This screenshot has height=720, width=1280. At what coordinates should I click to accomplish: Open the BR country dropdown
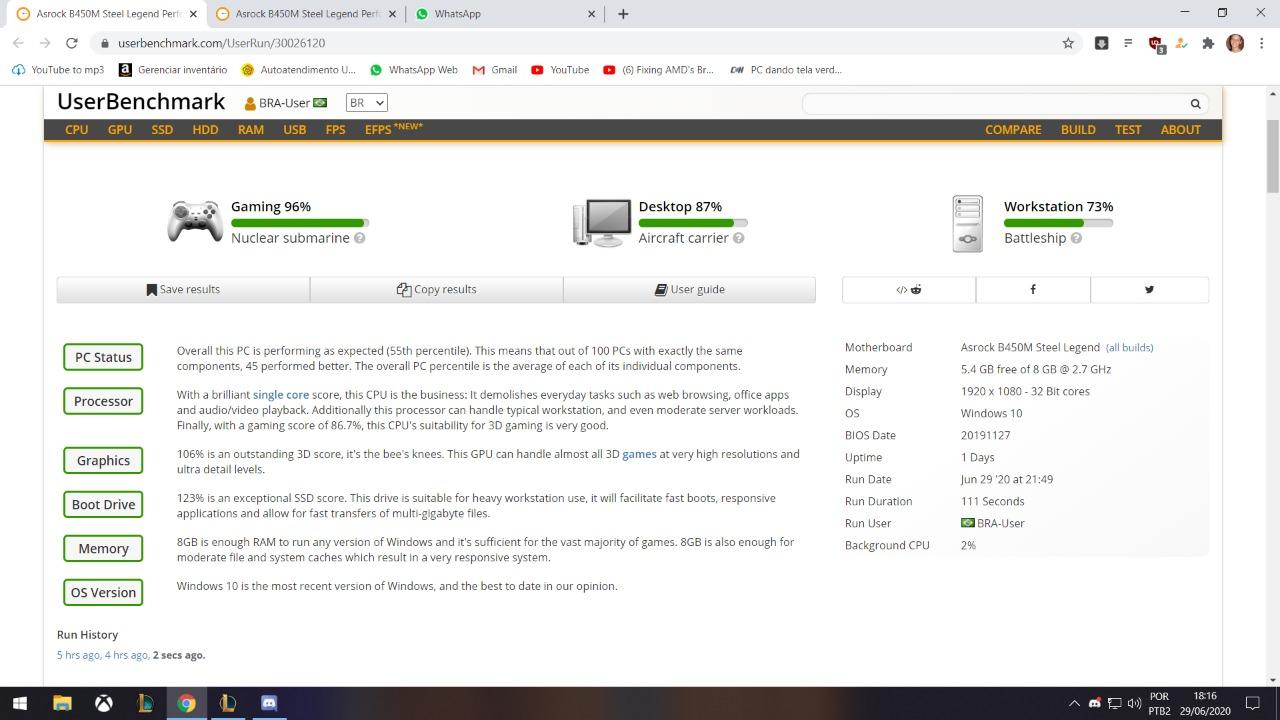coord(366,103)
